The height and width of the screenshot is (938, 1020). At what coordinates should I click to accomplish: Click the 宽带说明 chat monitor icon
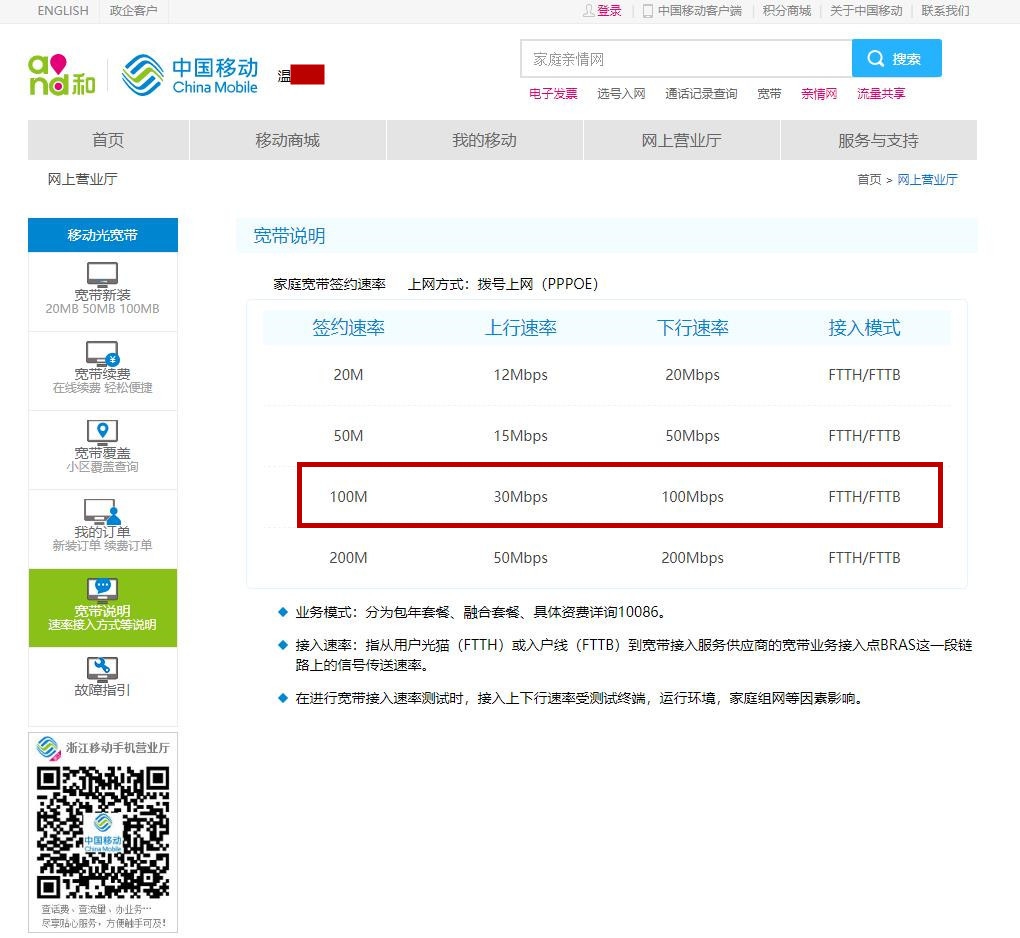102,590
